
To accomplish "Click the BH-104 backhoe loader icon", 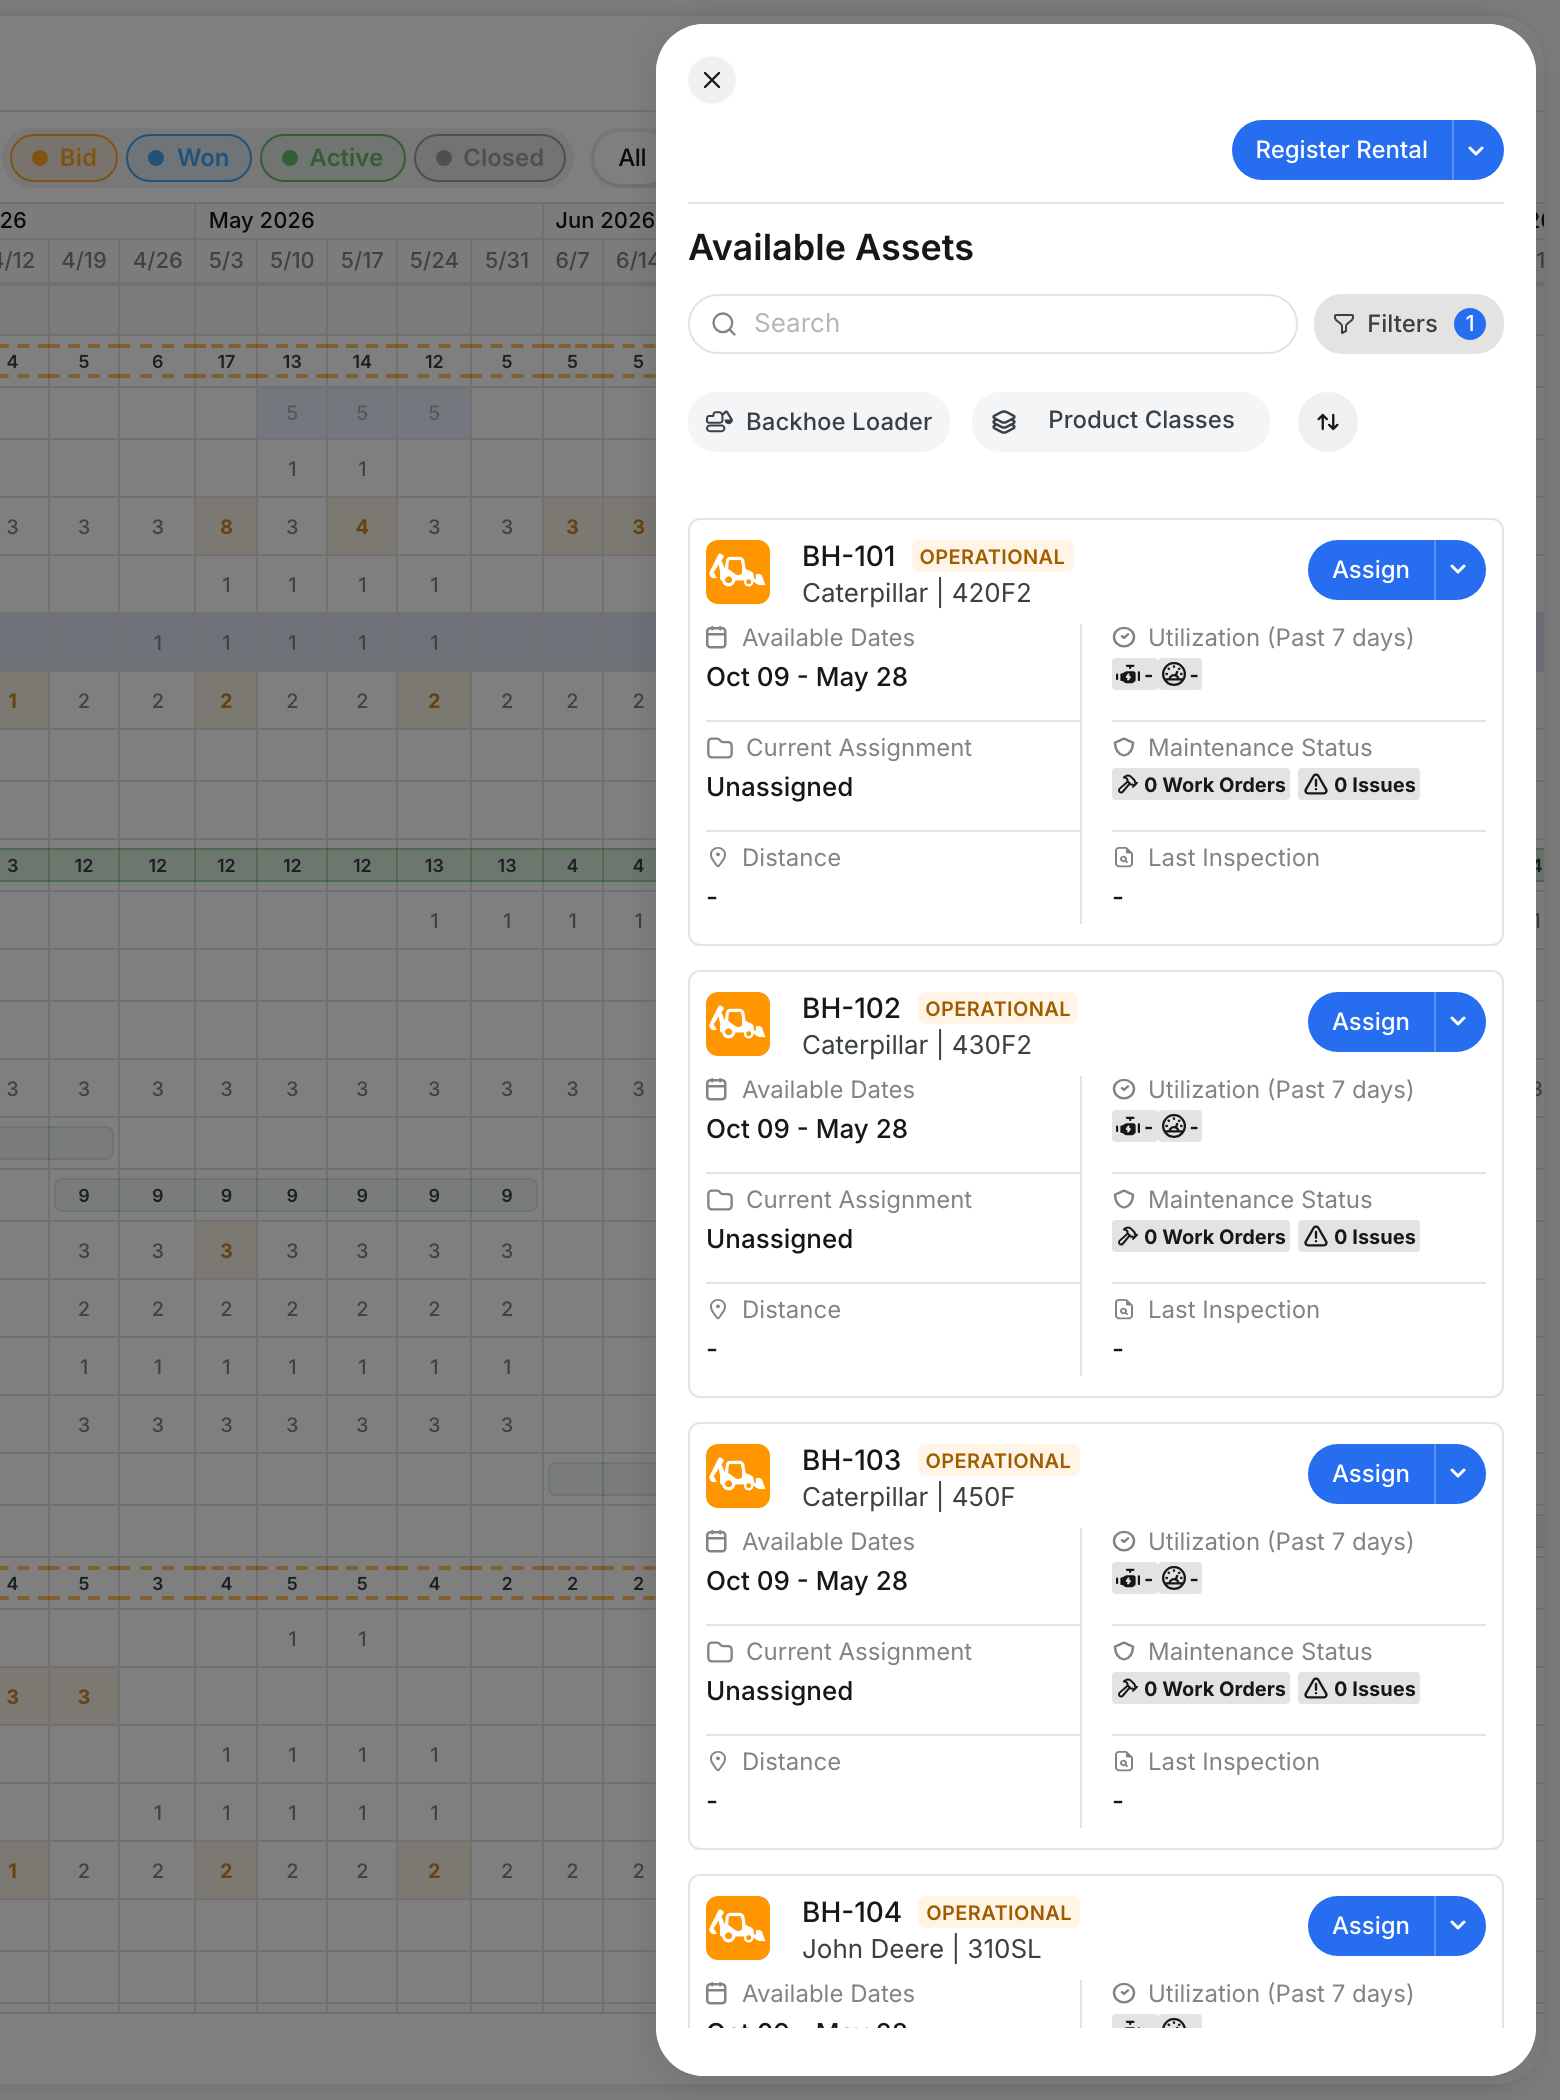I will [x=738, y=1928].
